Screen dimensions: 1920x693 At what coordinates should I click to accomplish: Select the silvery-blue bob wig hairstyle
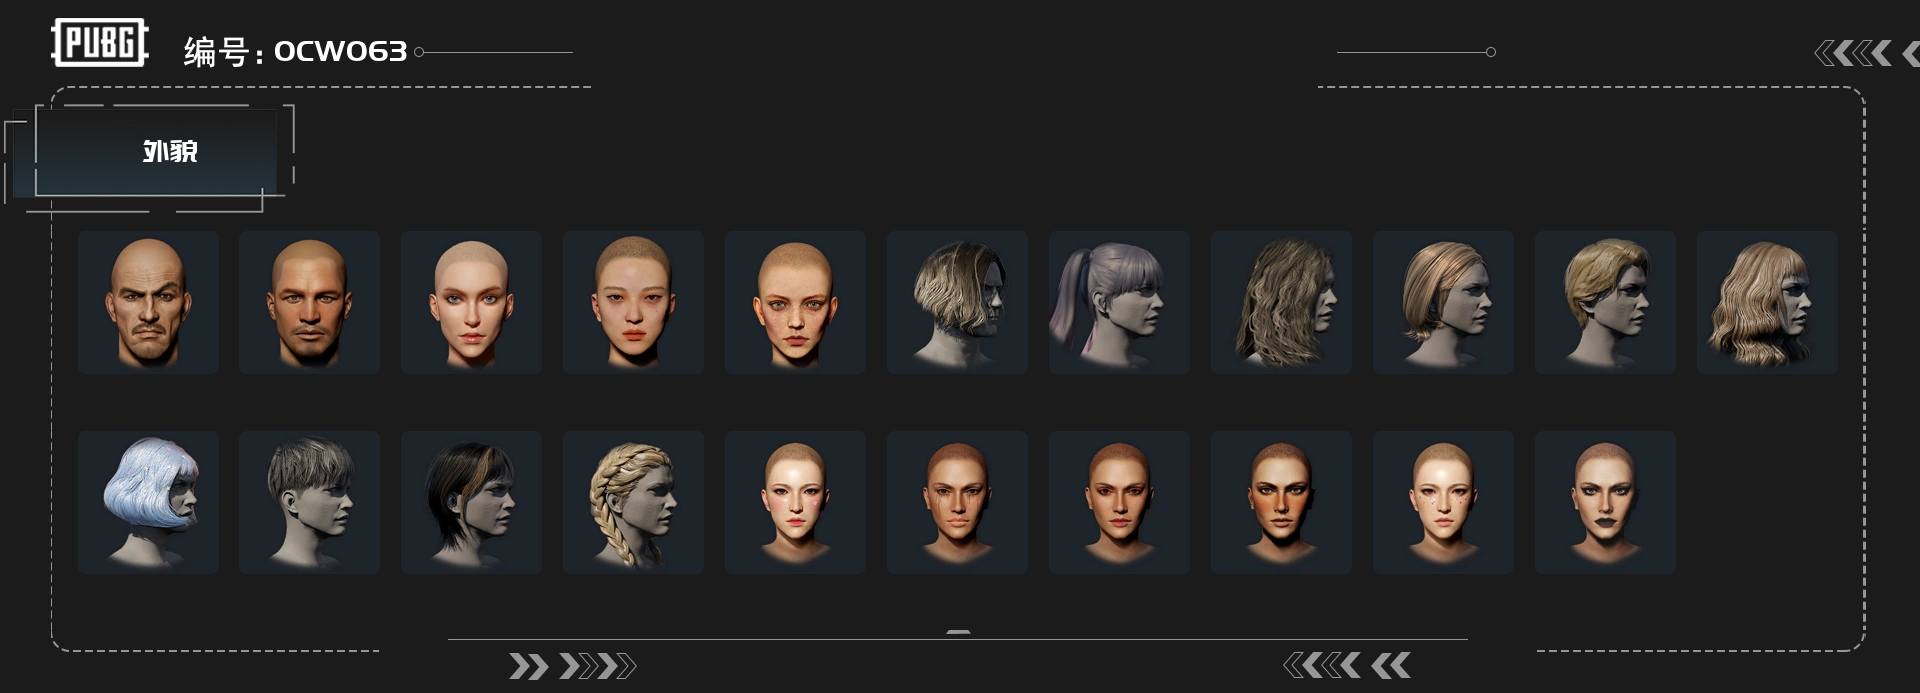(148, 502)
